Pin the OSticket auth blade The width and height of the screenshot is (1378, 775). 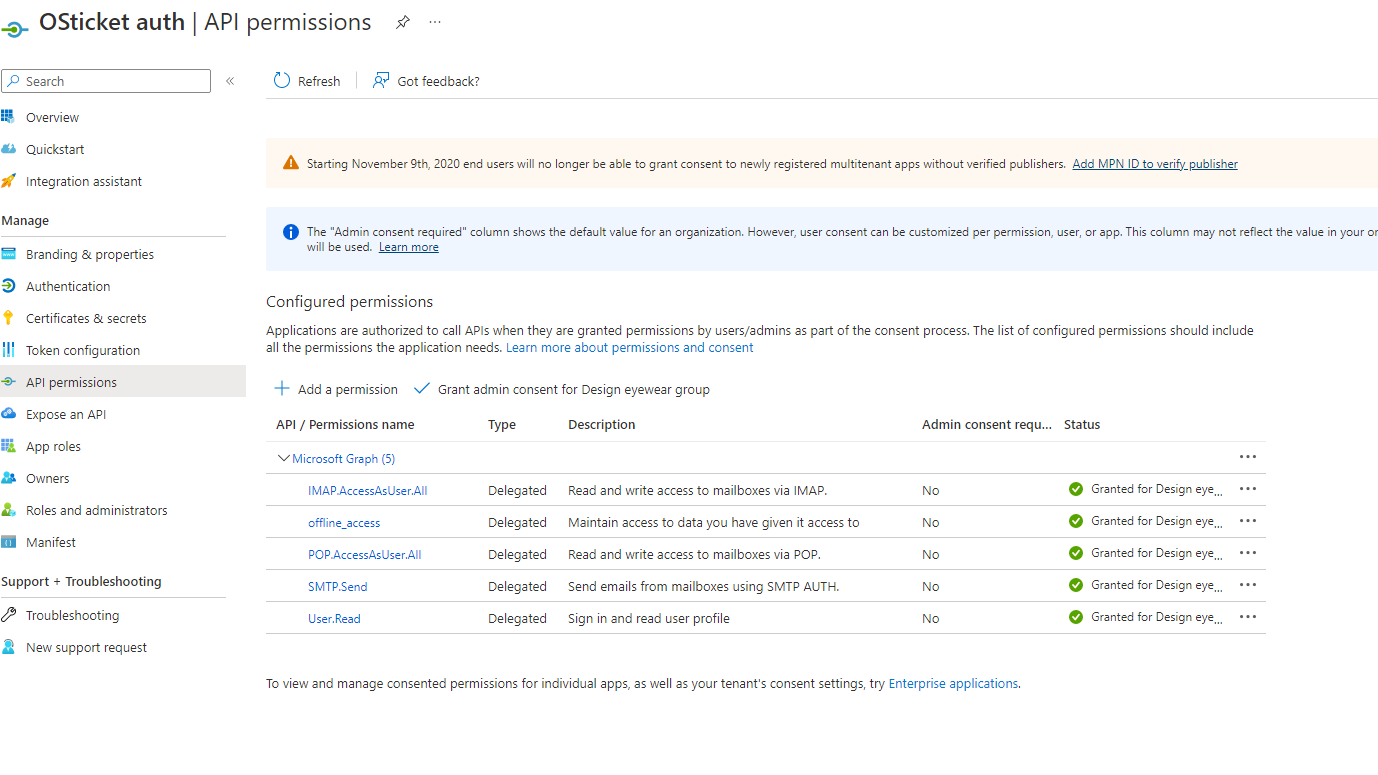(x=402, y=22)
